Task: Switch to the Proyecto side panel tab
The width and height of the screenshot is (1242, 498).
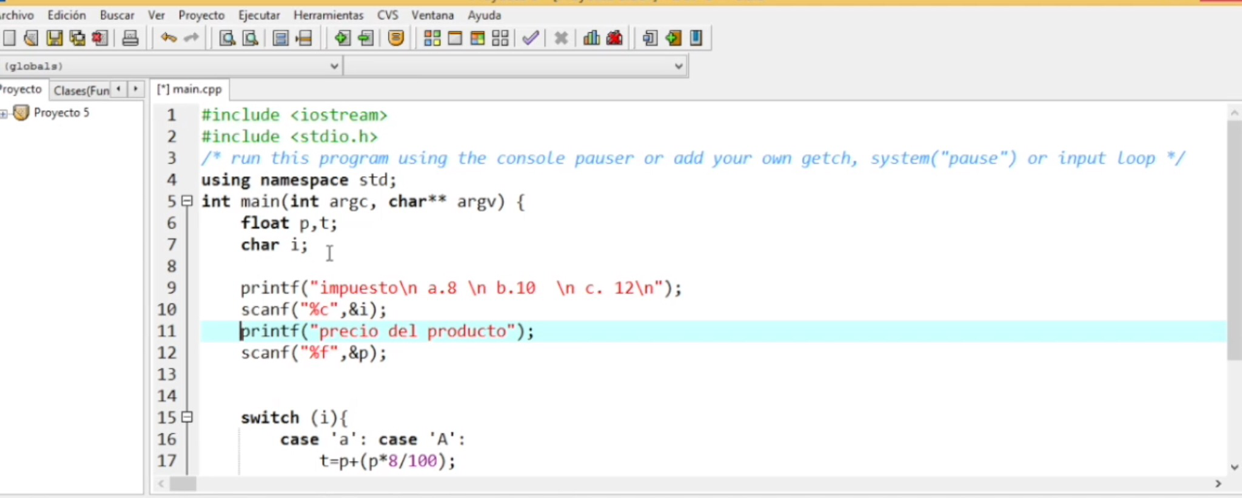Action: pyautogui.click(x=21, y=89)
